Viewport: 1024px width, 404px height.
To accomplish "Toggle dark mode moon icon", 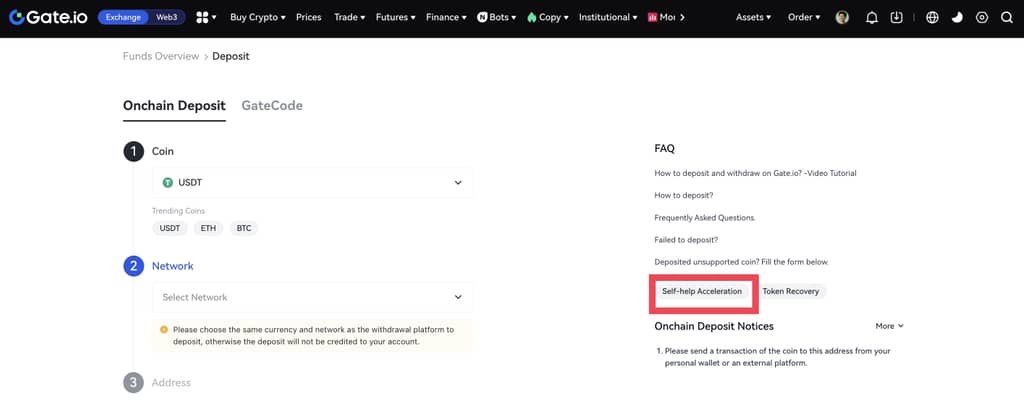I will click(957, 17).
